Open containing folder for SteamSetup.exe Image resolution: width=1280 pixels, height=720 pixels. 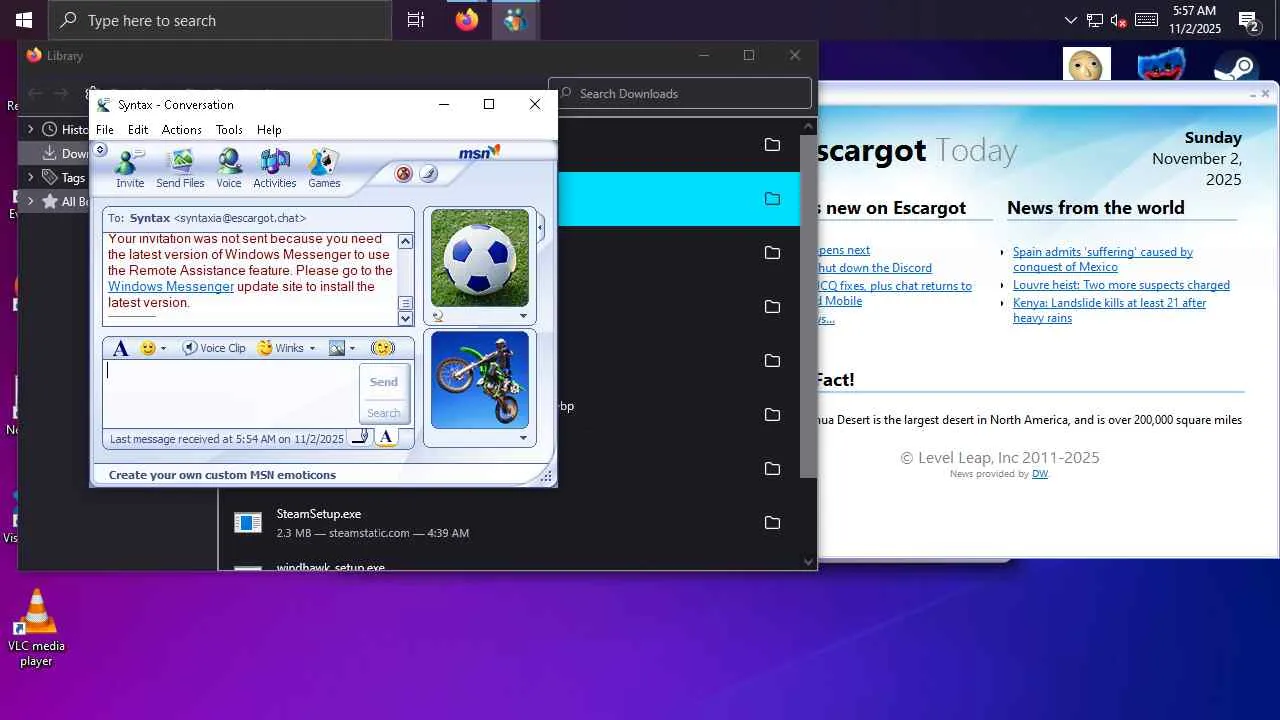point(772,523)
